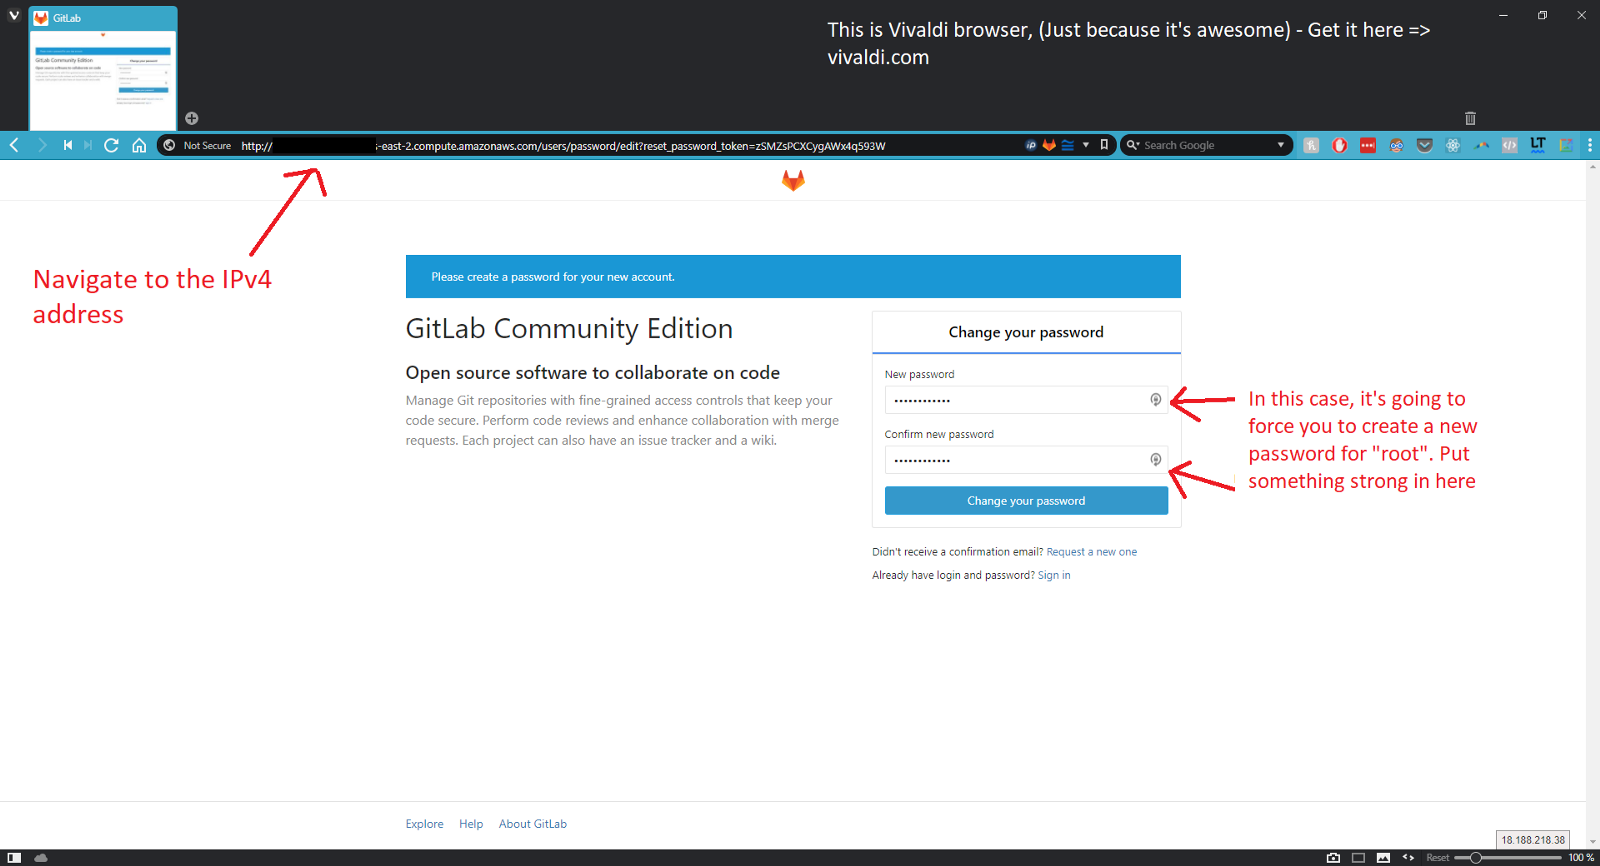The image size is (1600, 866).
Task: Click the scroll-down arrow on page scrollbar
Action: [1593, 842]
